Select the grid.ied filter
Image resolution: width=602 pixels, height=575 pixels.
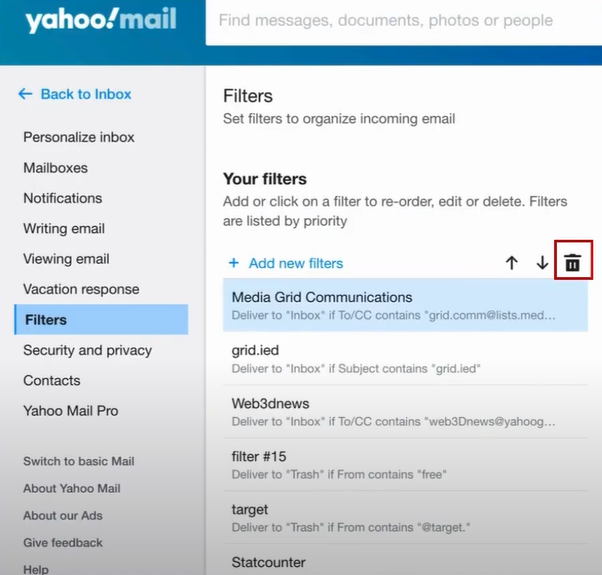[405, 359]
